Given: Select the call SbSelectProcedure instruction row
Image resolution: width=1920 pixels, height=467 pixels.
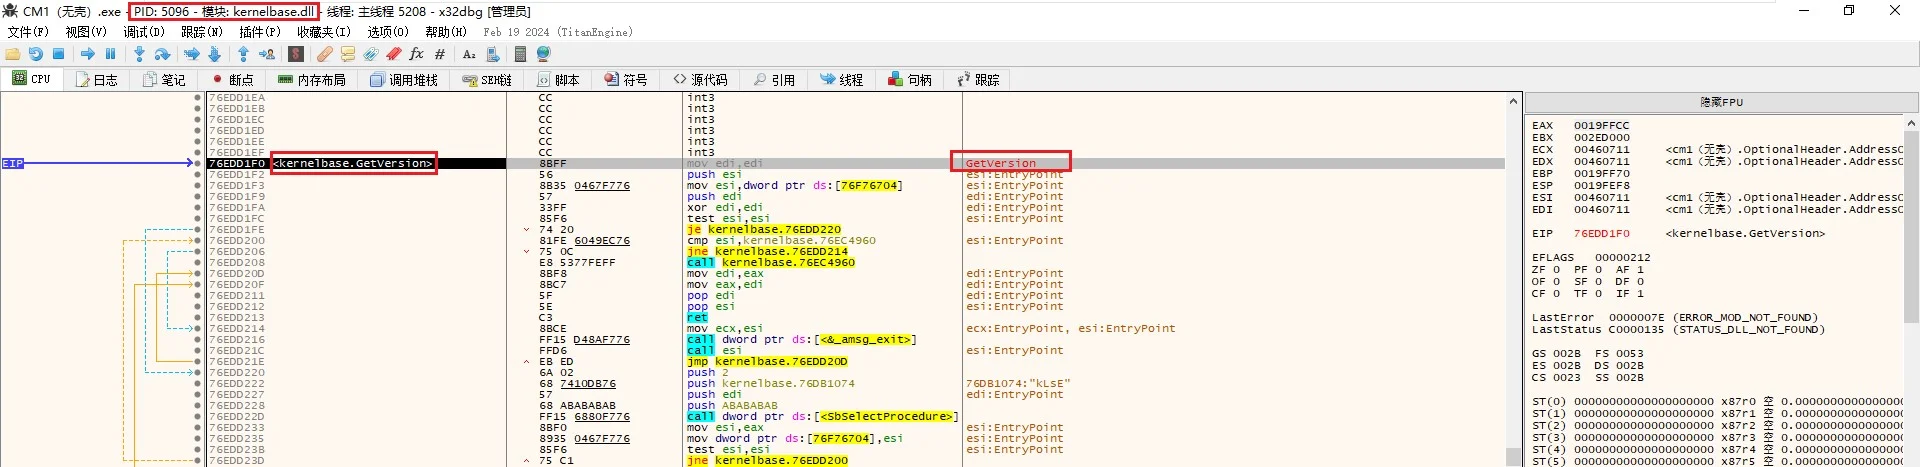Looking at the screenshot, I should (x=822, y=417).
